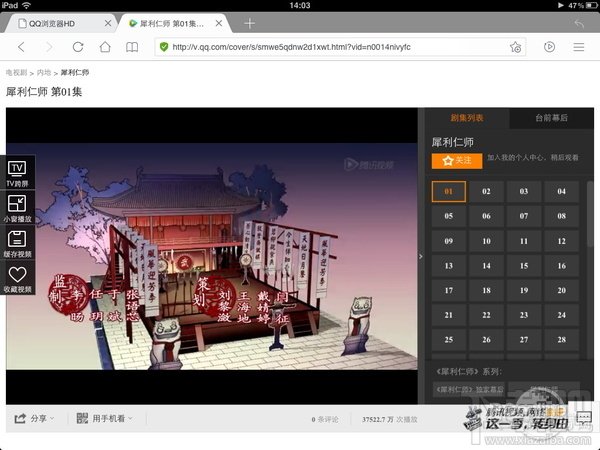Image resolution: width=600 pixels, height=450 pixels.
Task: Select episode 25
Action: click(x=449, y=340)
